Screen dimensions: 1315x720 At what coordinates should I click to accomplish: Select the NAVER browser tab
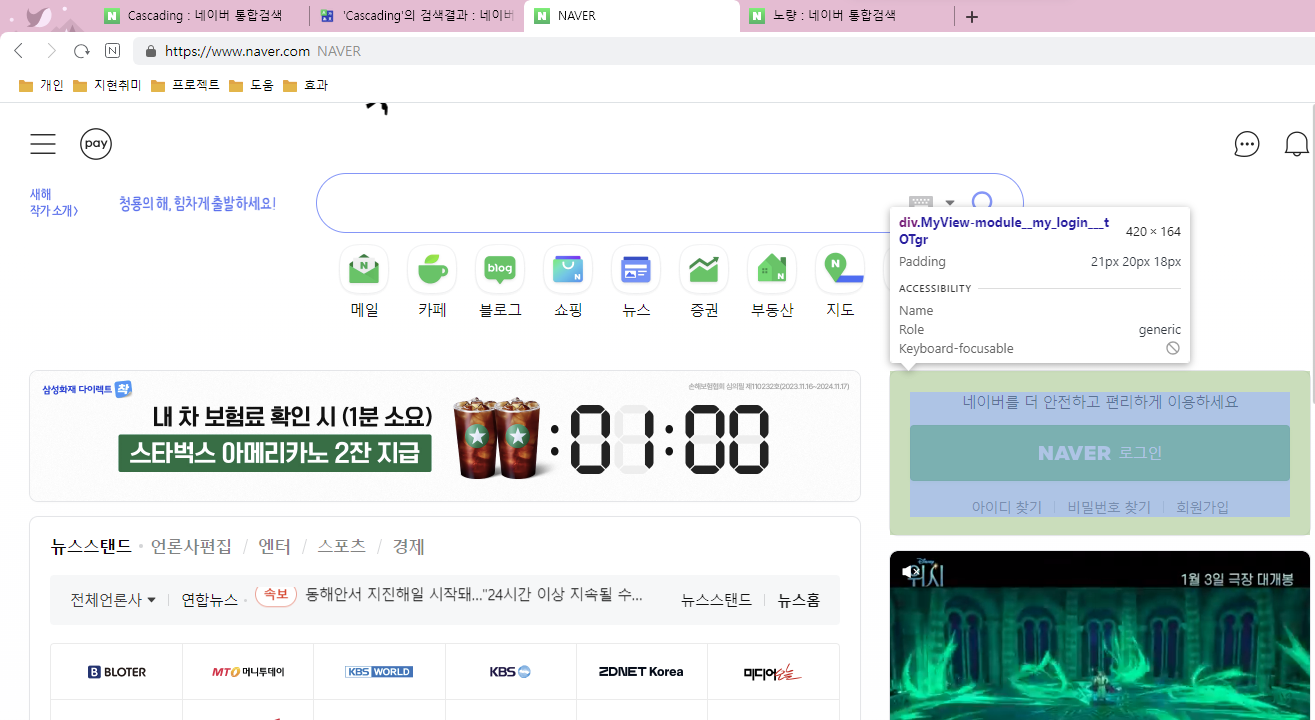[632, 16]
